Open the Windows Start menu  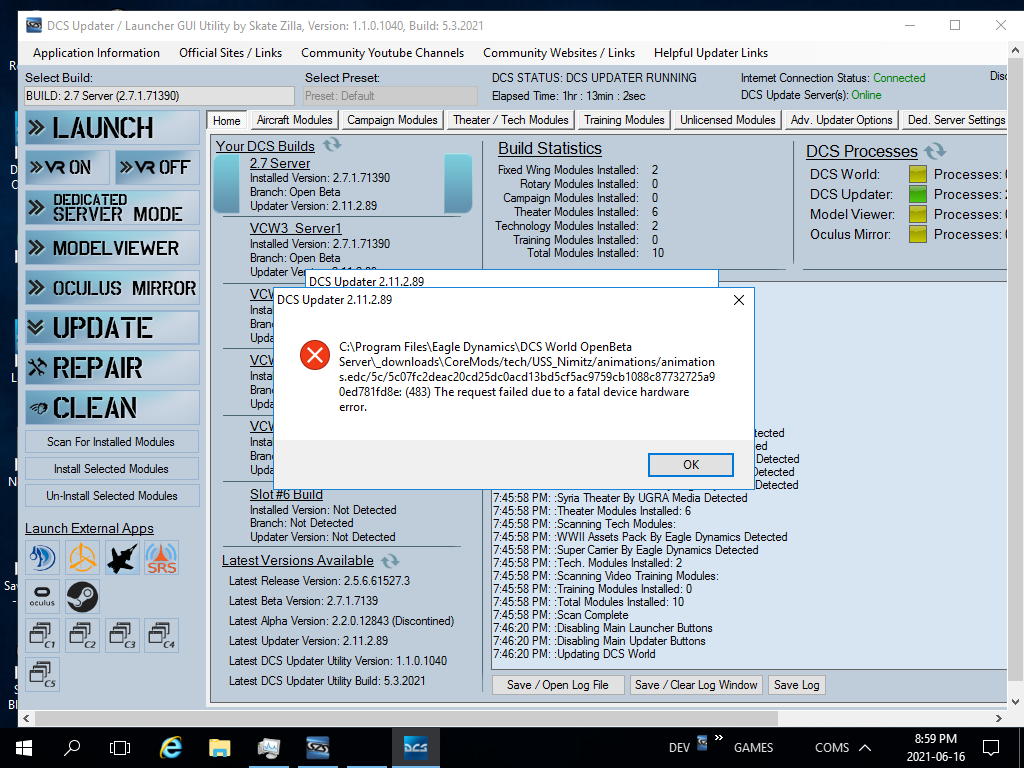24,748
